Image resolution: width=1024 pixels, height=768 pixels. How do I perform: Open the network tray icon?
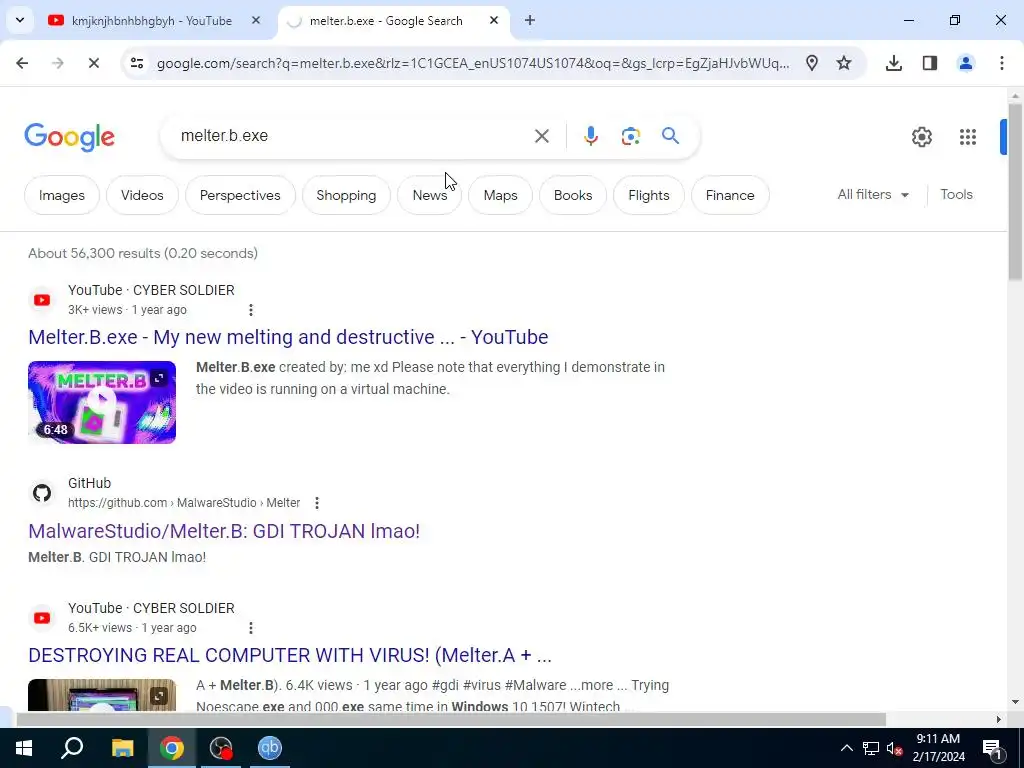[x=871, y=748]
